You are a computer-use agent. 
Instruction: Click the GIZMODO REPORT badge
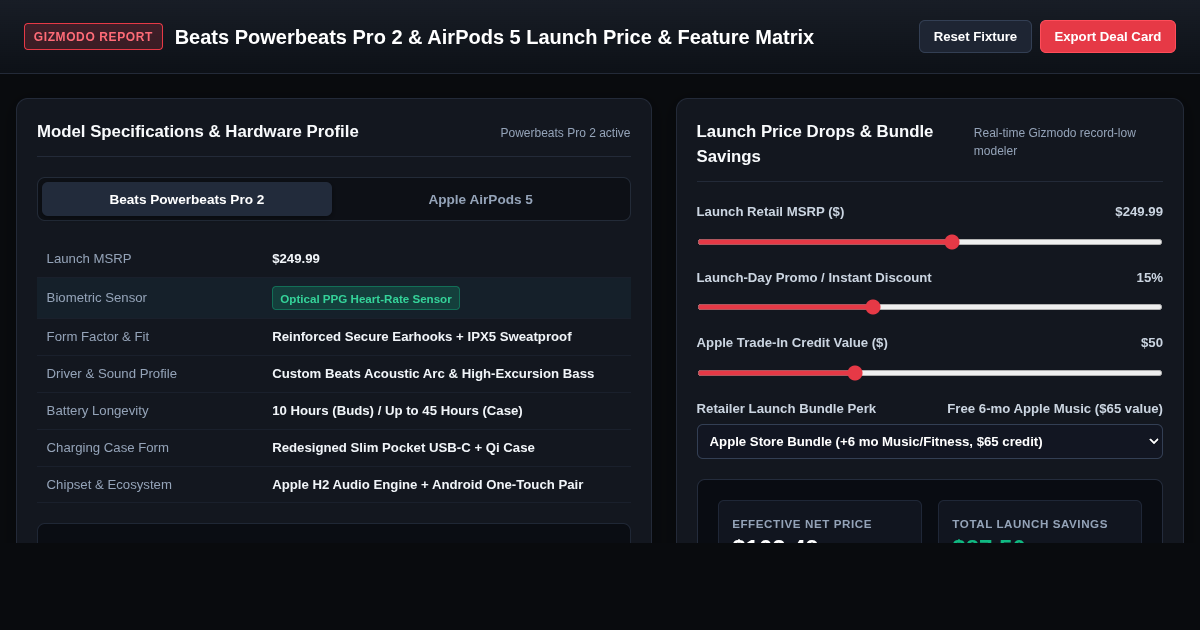pos(93,37)
